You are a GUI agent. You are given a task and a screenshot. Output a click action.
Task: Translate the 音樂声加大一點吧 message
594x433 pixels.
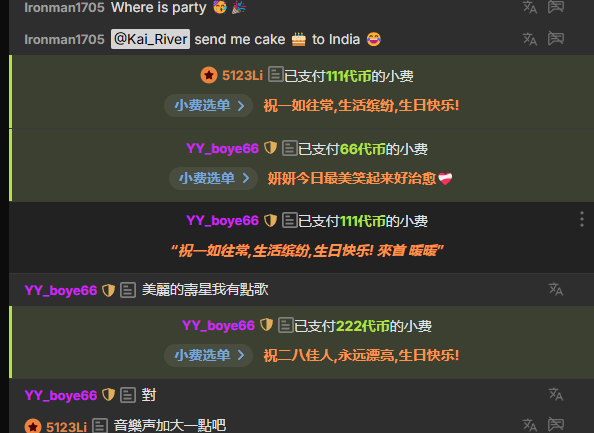pyautogui.click(x=530, y=425)
